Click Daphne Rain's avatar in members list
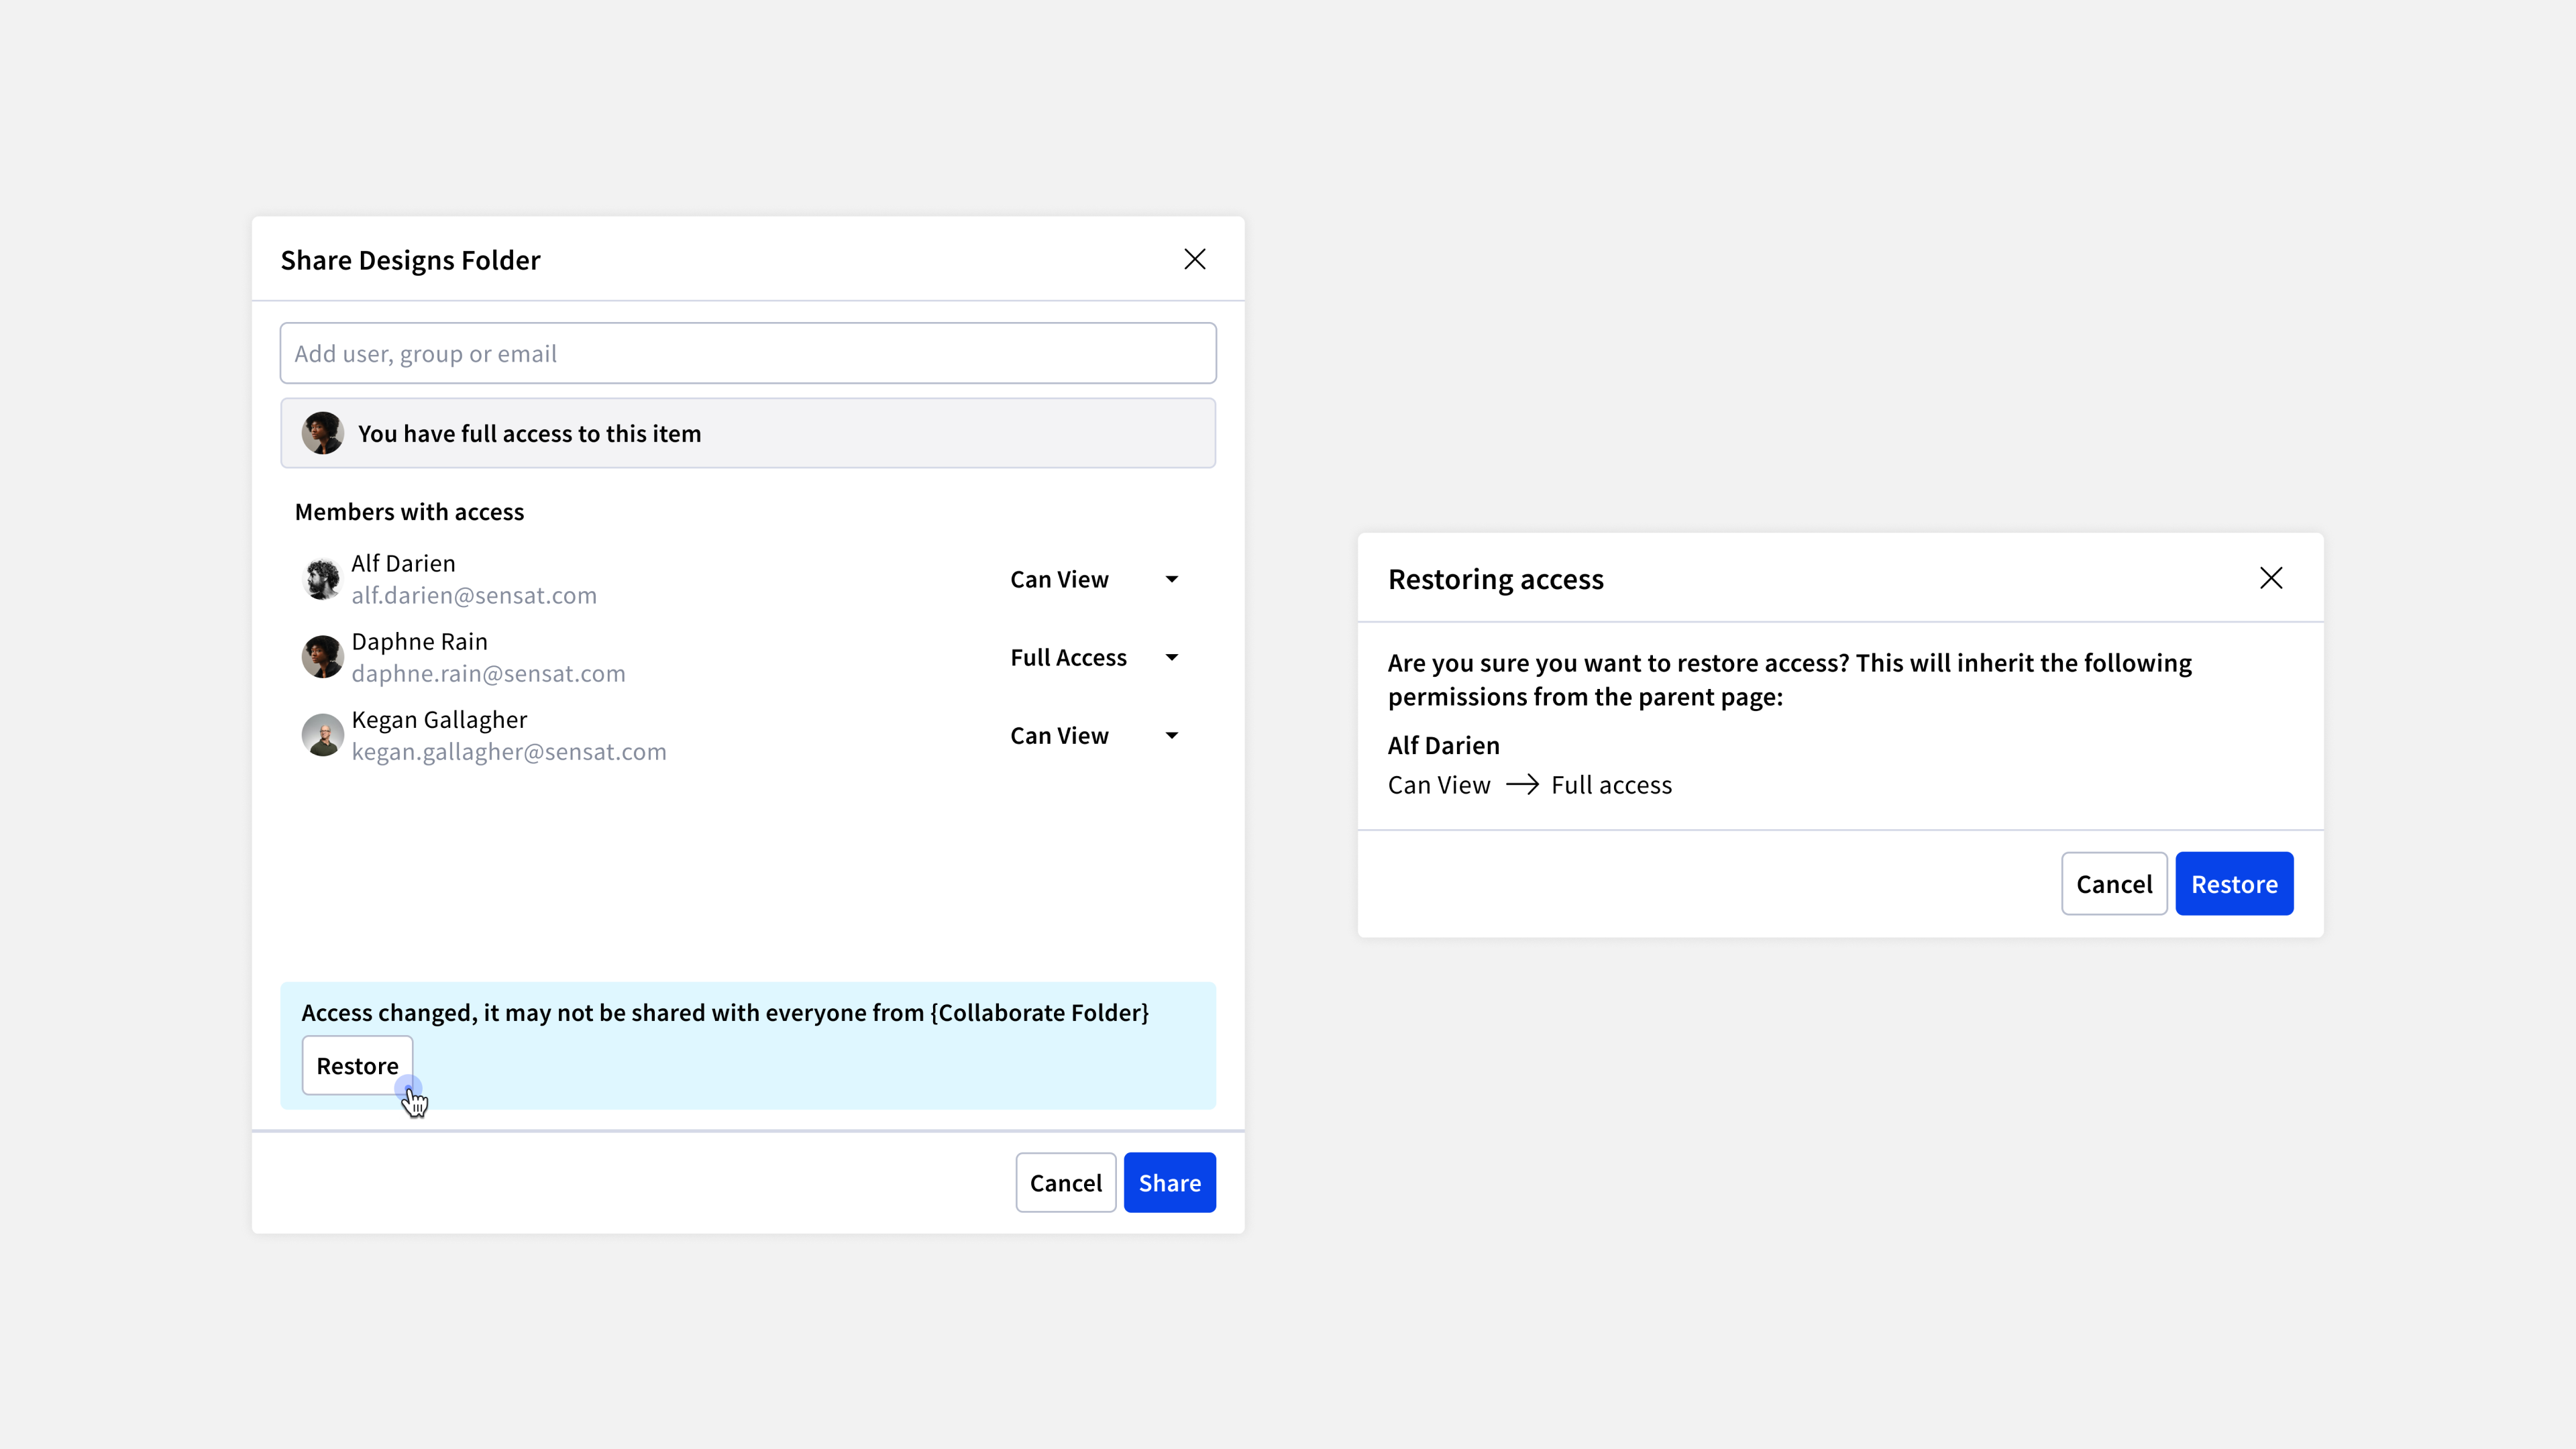The image size is (2576, 1449). (x=322, y=657)
